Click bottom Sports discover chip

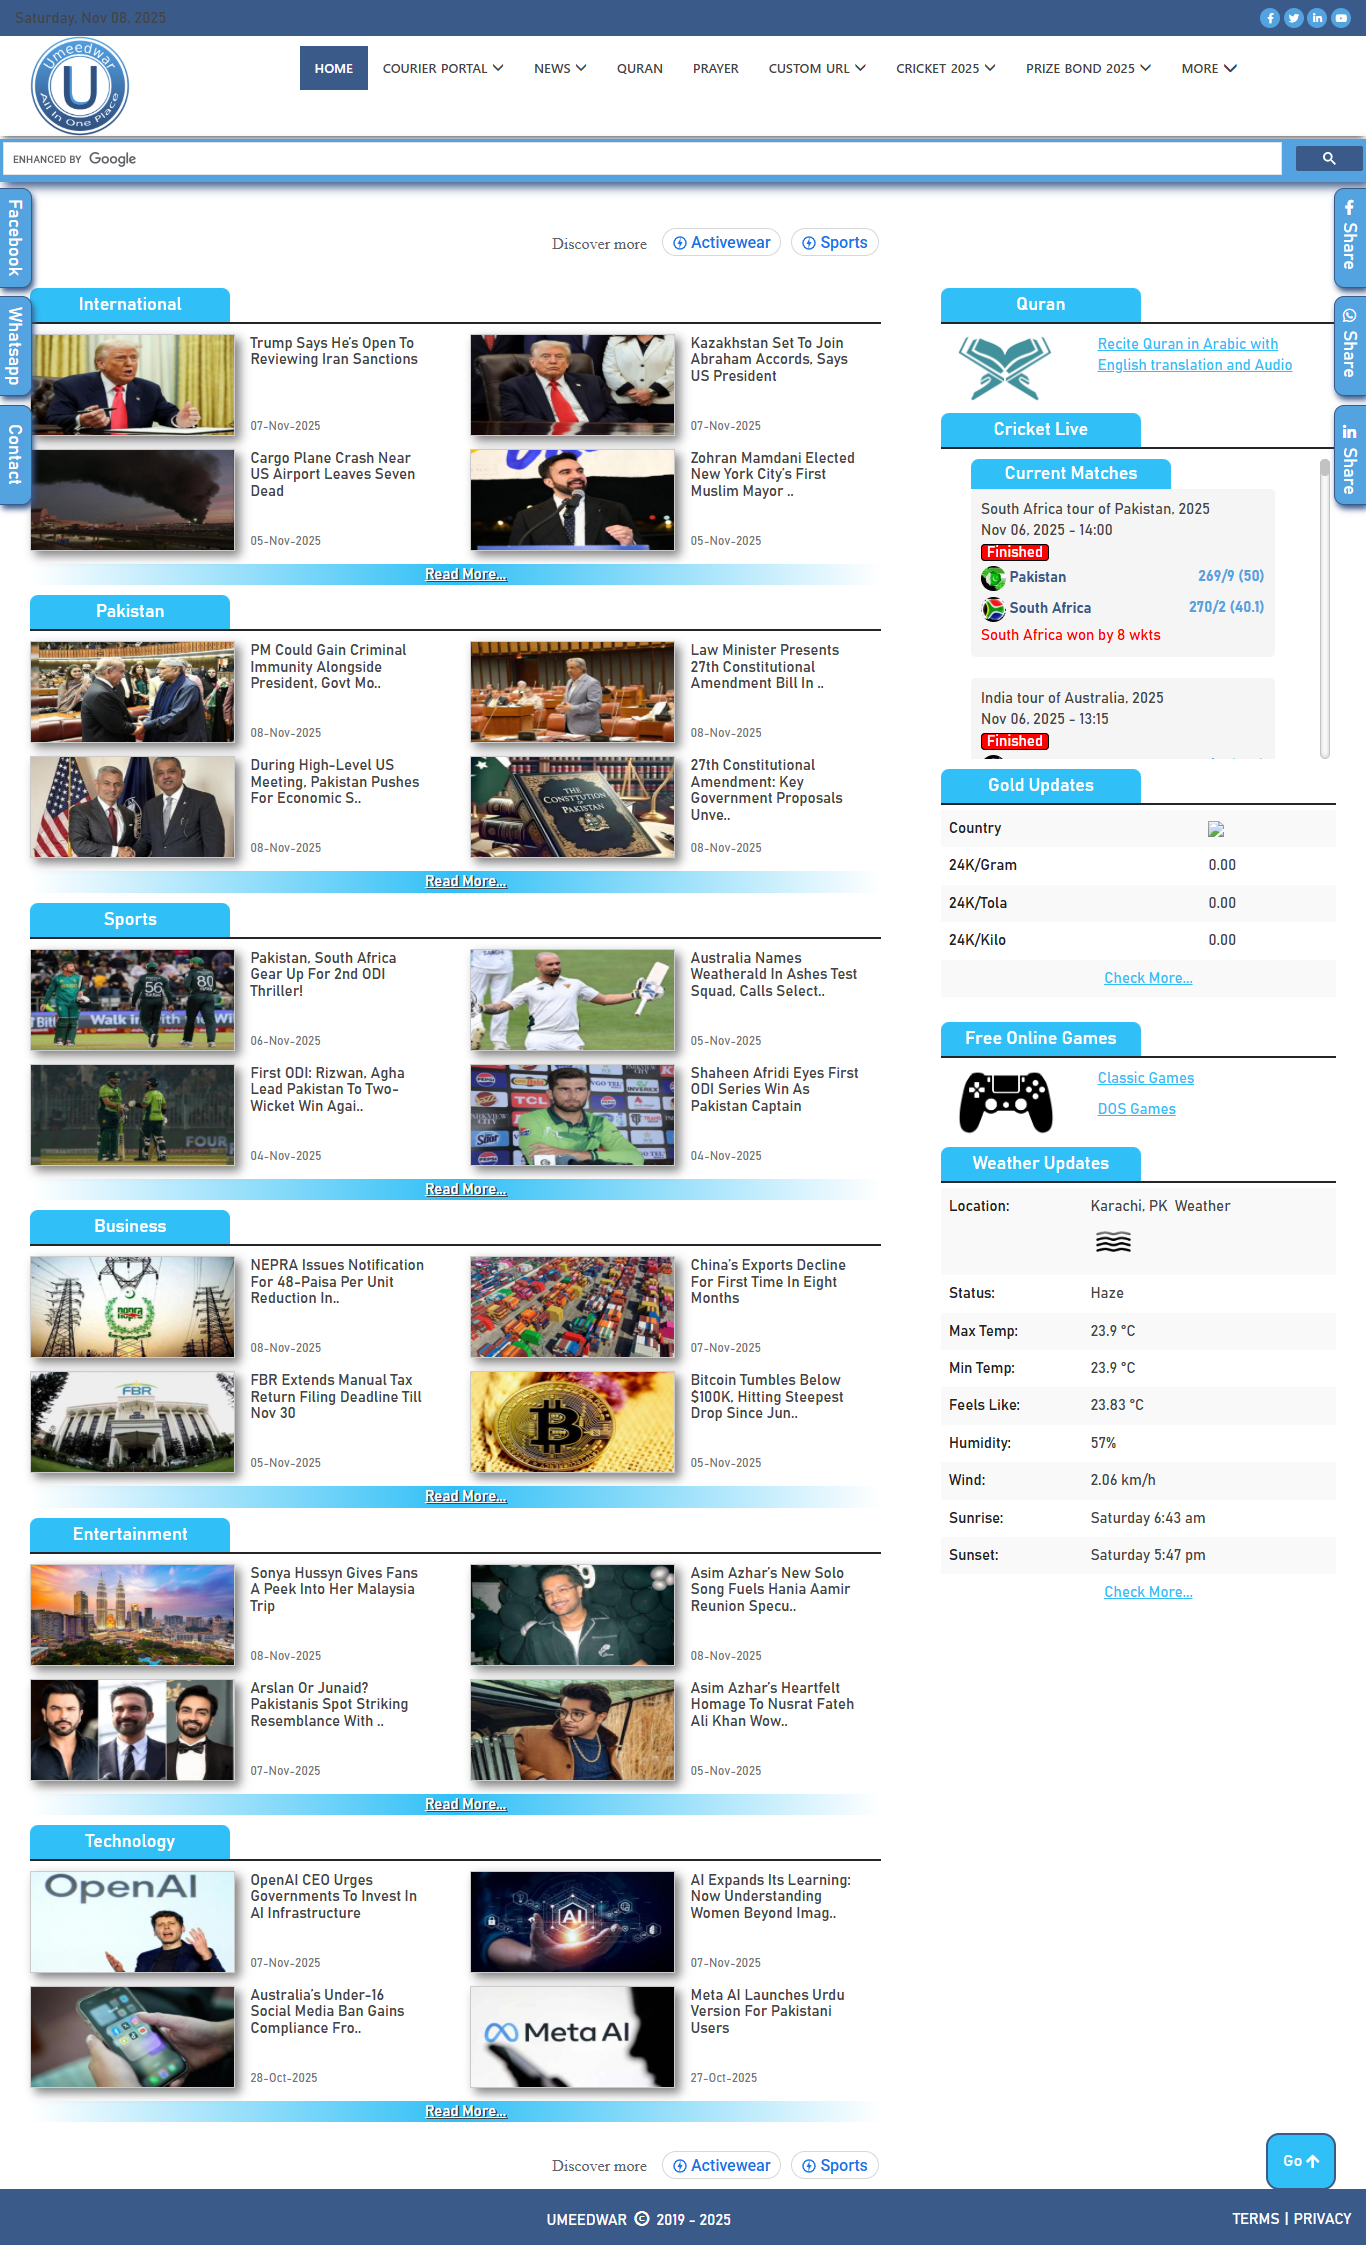tap(835, 2166)
